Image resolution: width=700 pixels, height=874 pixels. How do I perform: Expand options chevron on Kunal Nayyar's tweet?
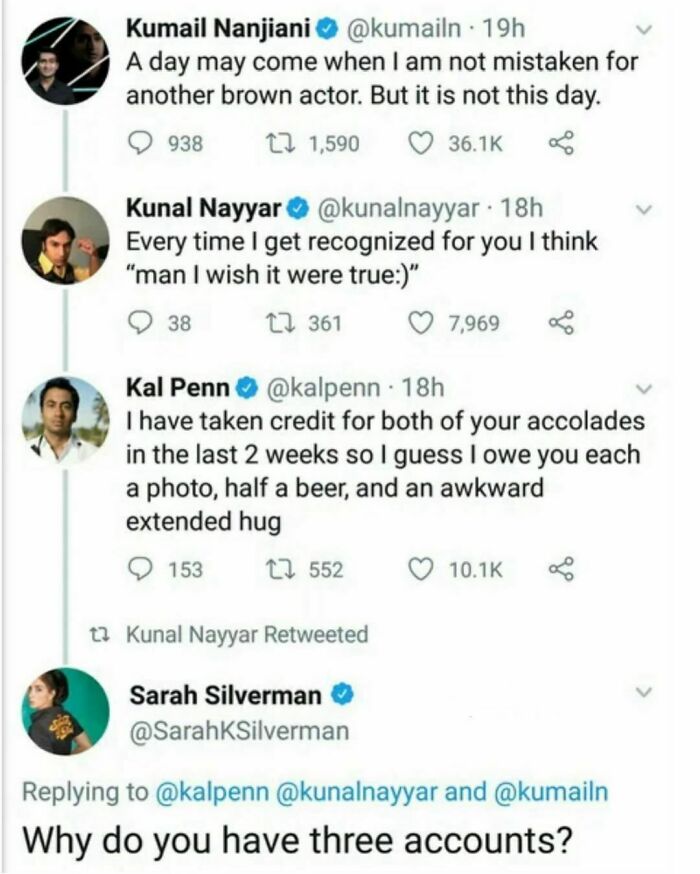[x=644, y=211]
